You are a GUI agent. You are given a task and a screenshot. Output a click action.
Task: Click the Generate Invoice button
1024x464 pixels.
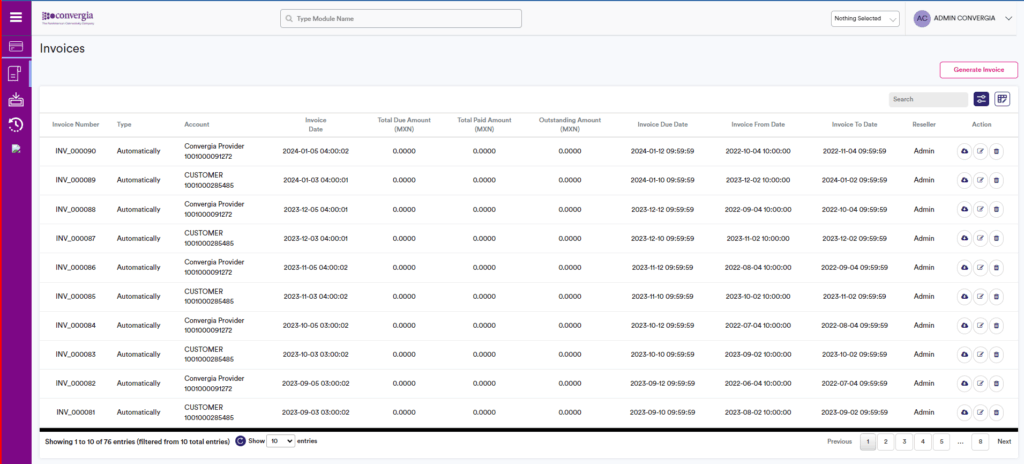pos(978,70)
